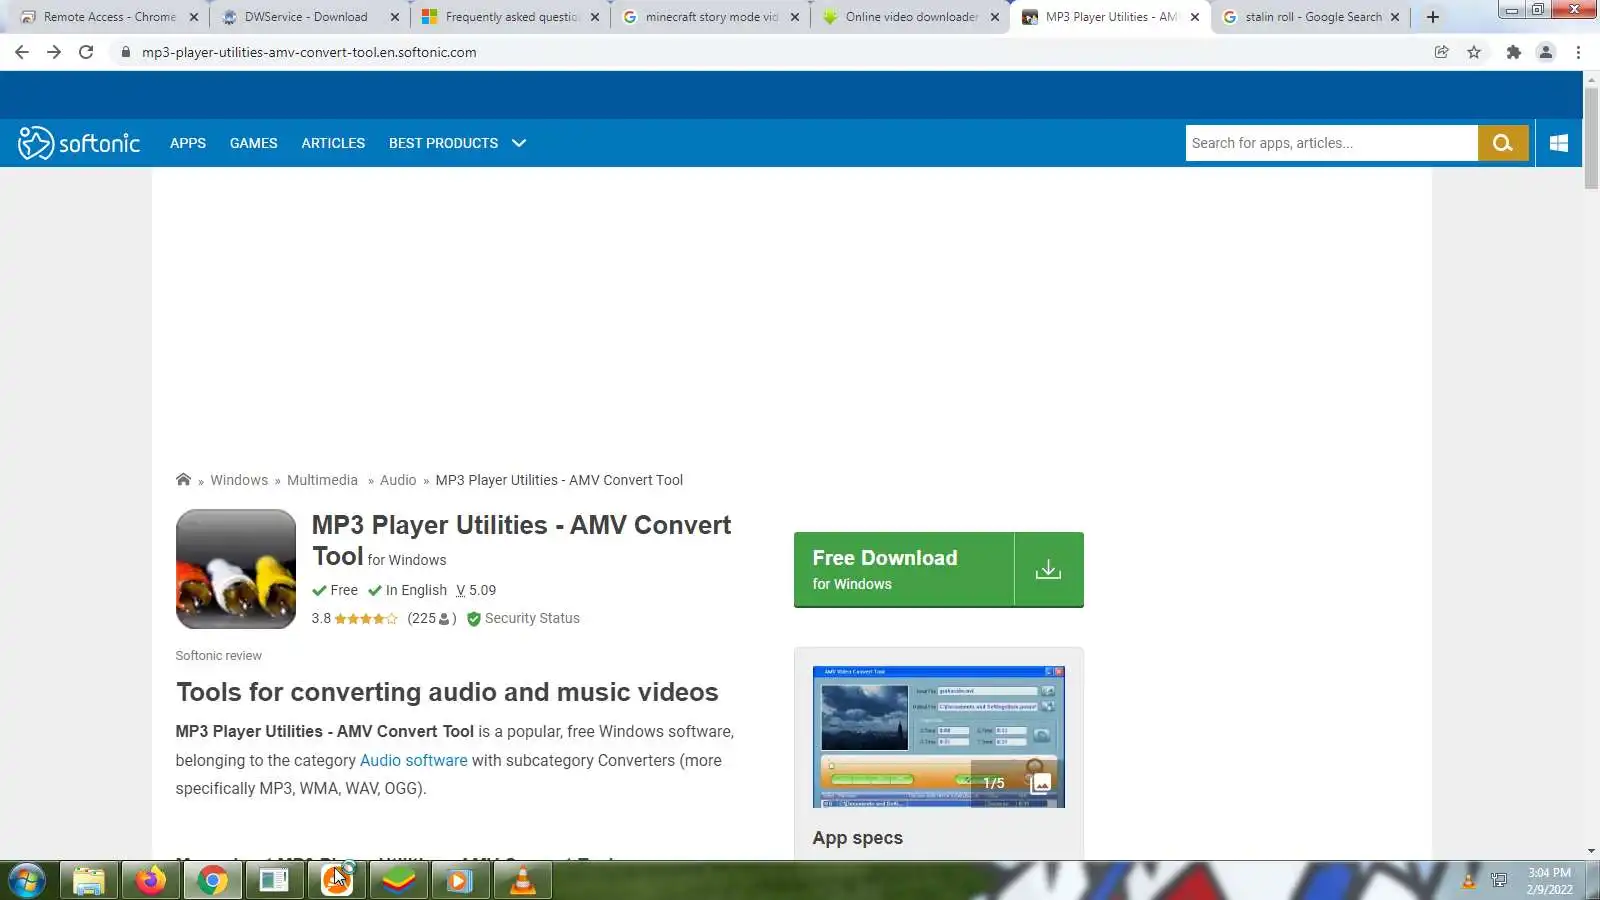Launch Firefox from the taskbar
Image resolution: width=1600 pixels, height=900 pixels.
(151, 881)
